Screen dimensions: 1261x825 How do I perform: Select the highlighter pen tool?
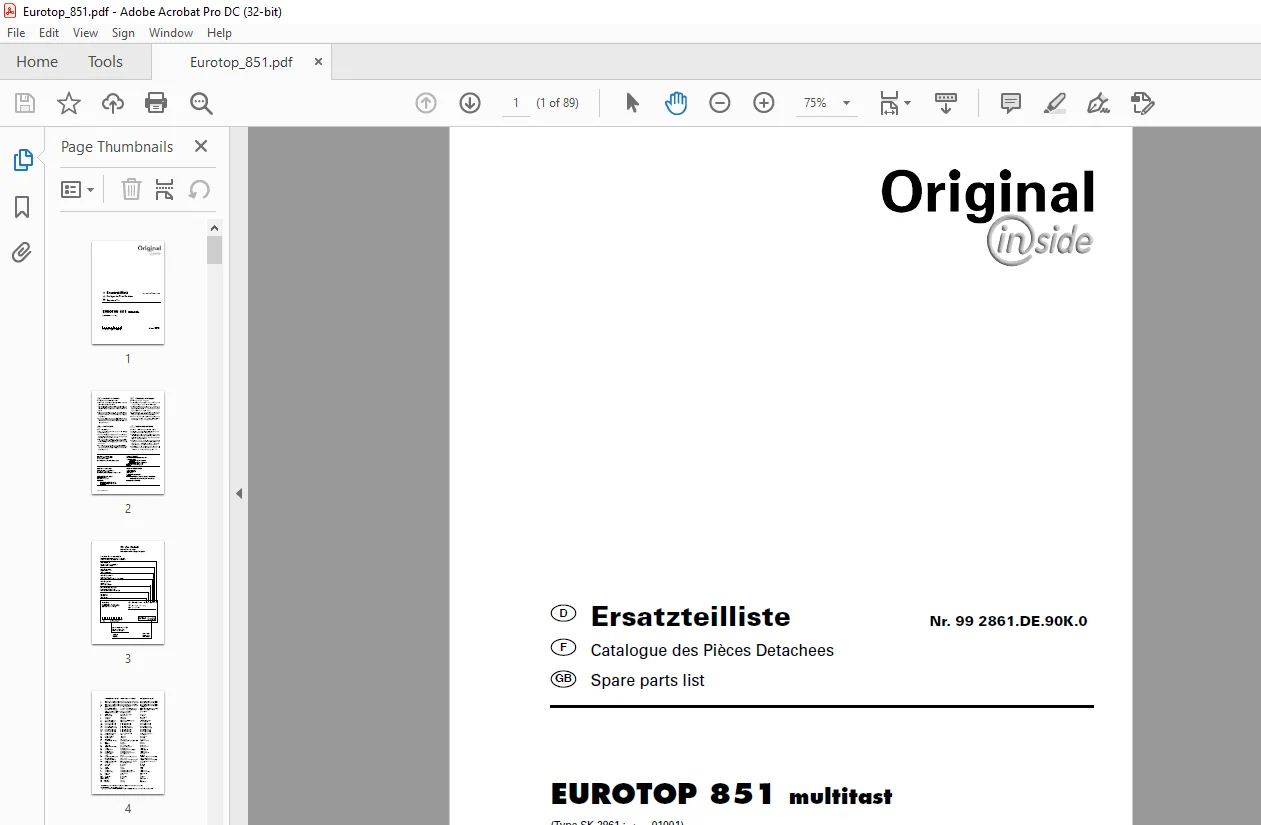pos(1055,103)
